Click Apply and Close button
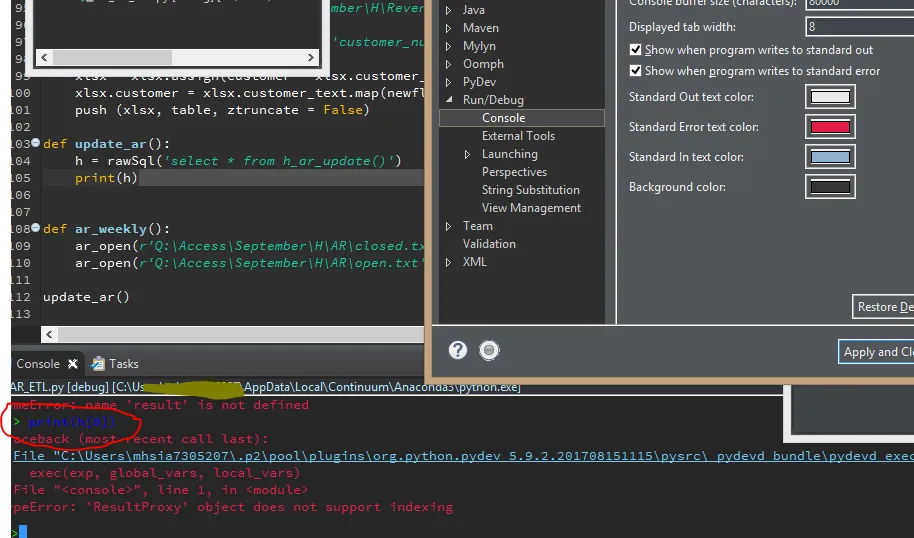This screenshot has width=914, height=538. click(876, 352)
